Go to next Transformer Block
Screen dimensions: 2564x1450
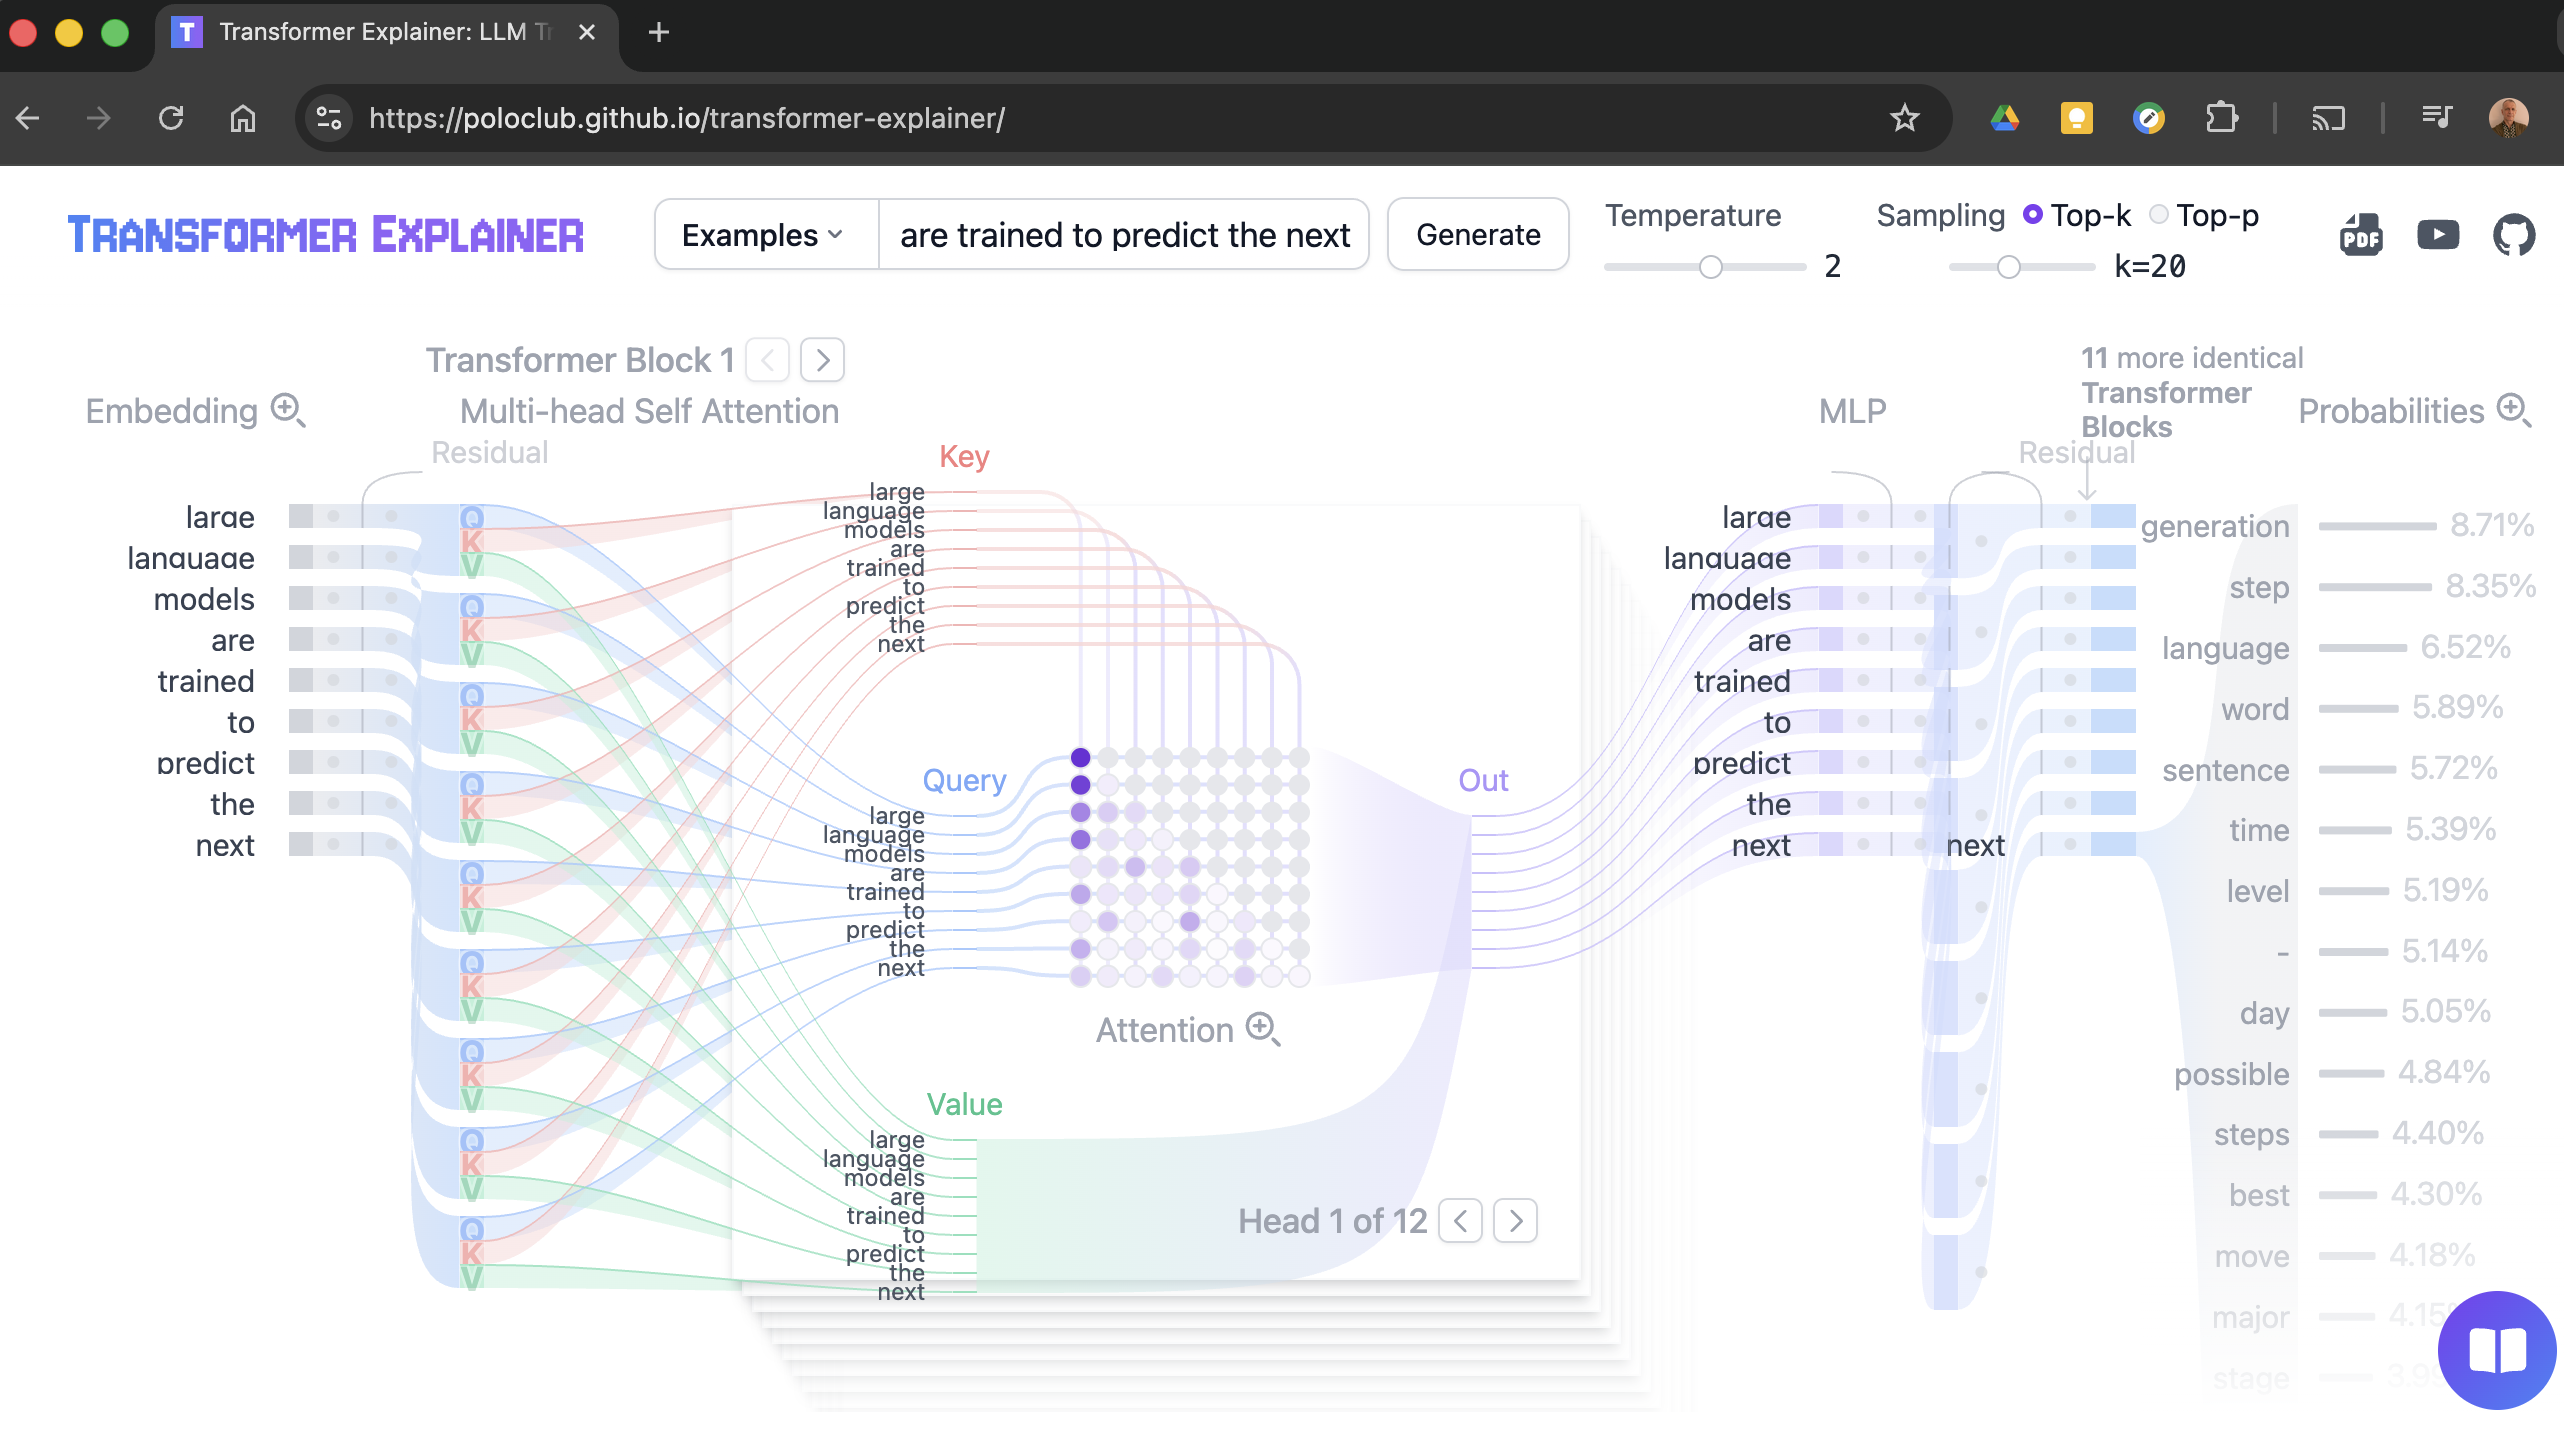pyautogui.click(x=822, y=360)
